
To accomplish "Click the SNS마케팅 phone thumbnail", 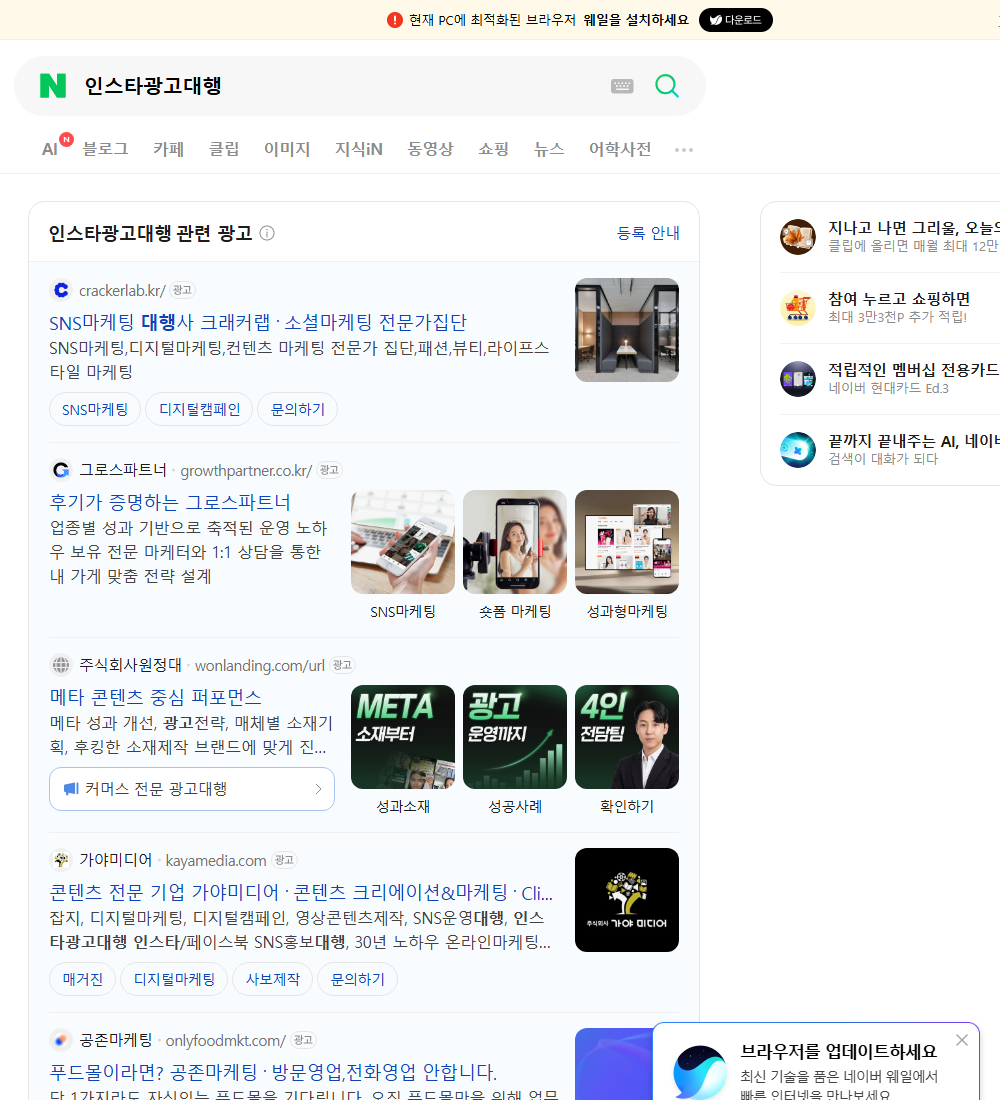I will point(403,542).
